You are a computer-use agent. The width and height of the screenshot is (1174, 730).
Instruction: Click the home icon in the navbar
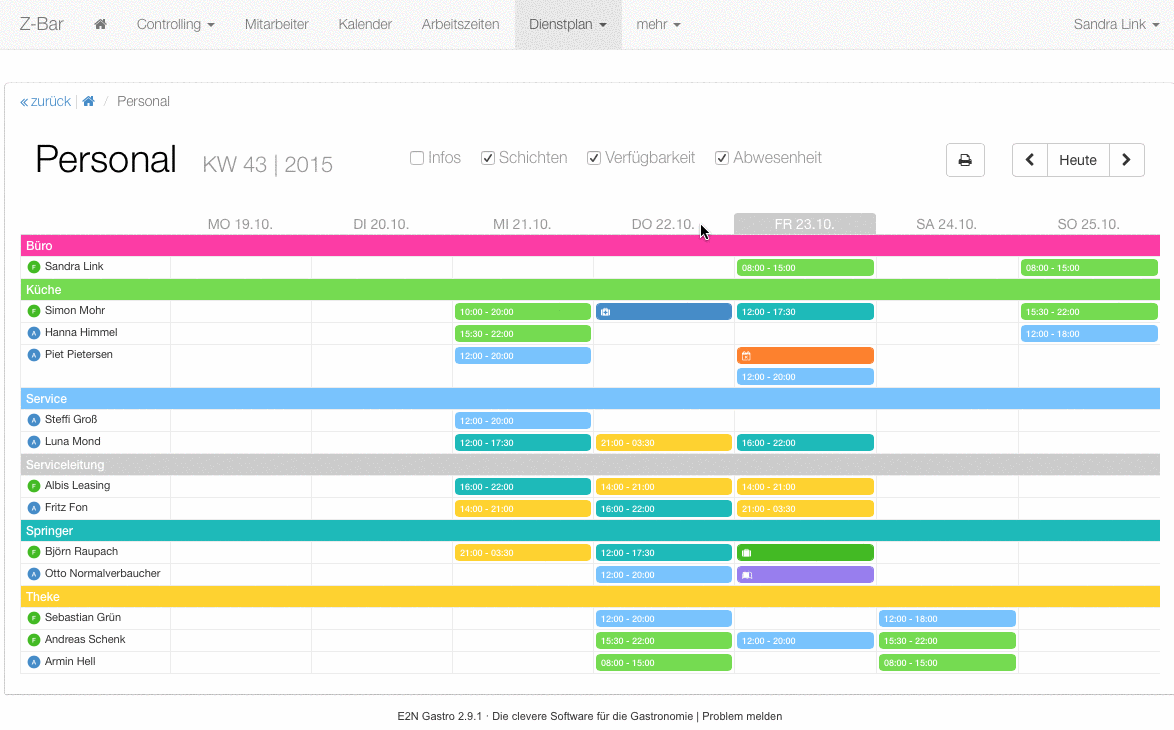(x=100, y=25)
